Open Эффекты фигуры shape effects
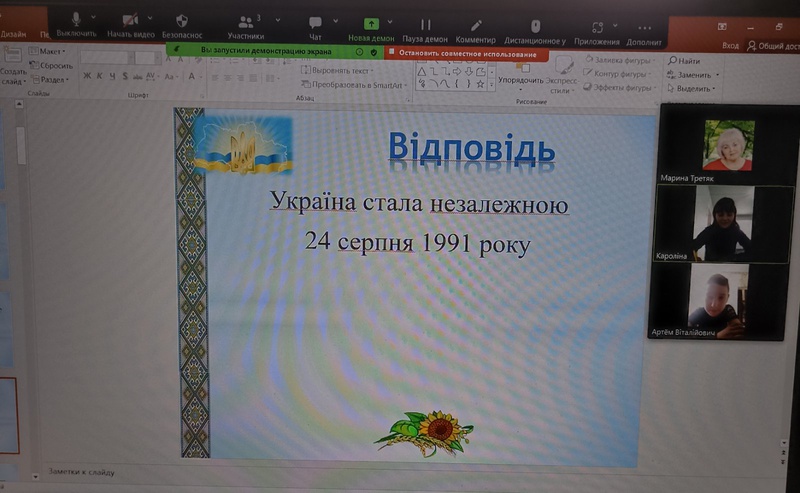This screenshot has width=800, height=493. [x=619, y=88]
